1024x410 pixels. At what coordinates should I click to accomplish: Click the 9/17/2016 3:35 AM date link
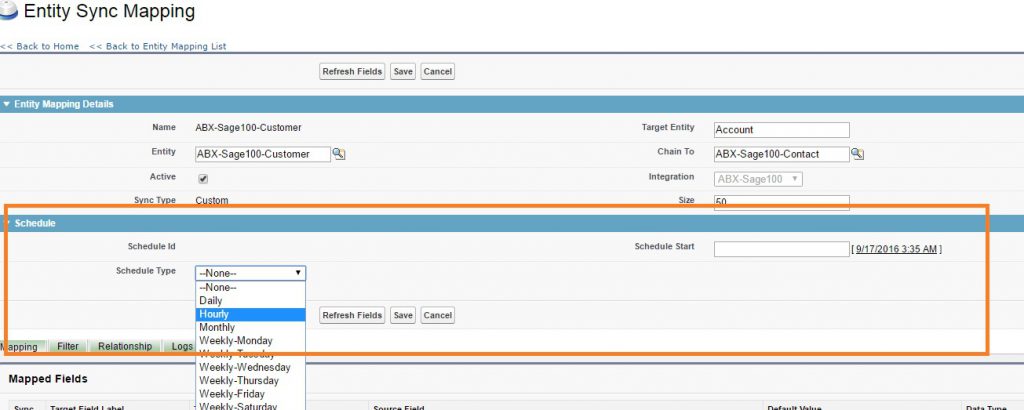[897, 249]
